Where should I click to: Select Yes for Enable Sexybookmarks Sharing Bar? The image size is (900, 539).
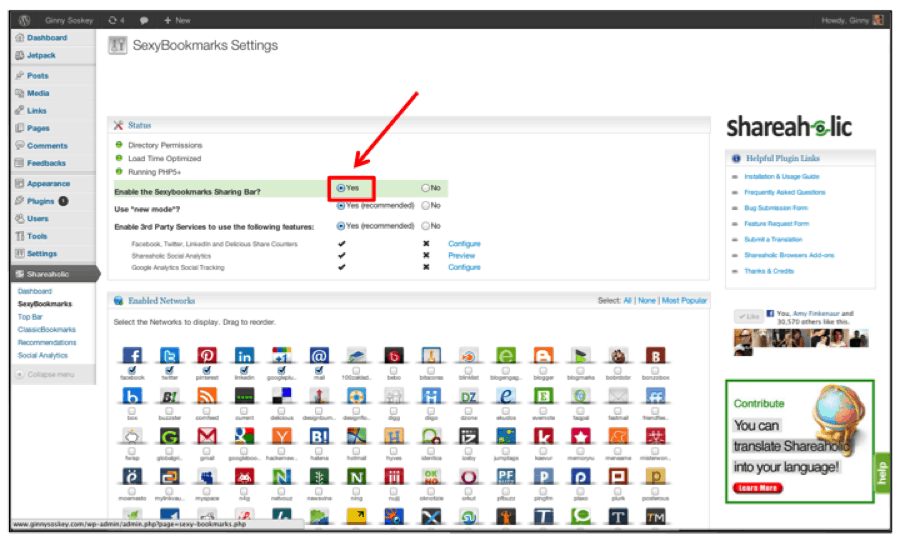[341, 188]
